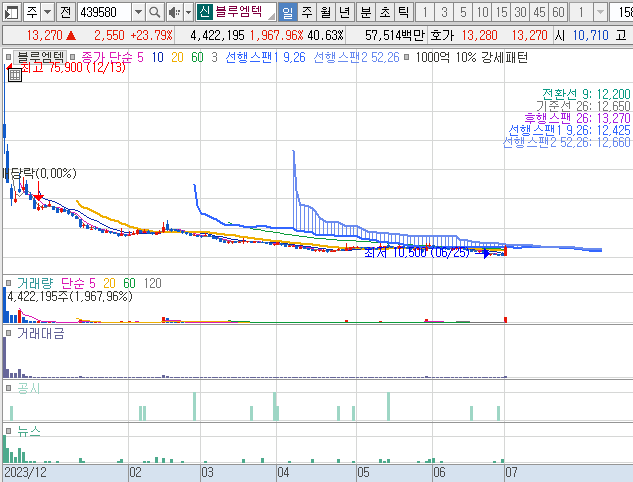The width and height of the screenshot is (633, 482).
Task: Click the 전 button beside the stock code
Action: pyautogui.click(x=65, y=13)
